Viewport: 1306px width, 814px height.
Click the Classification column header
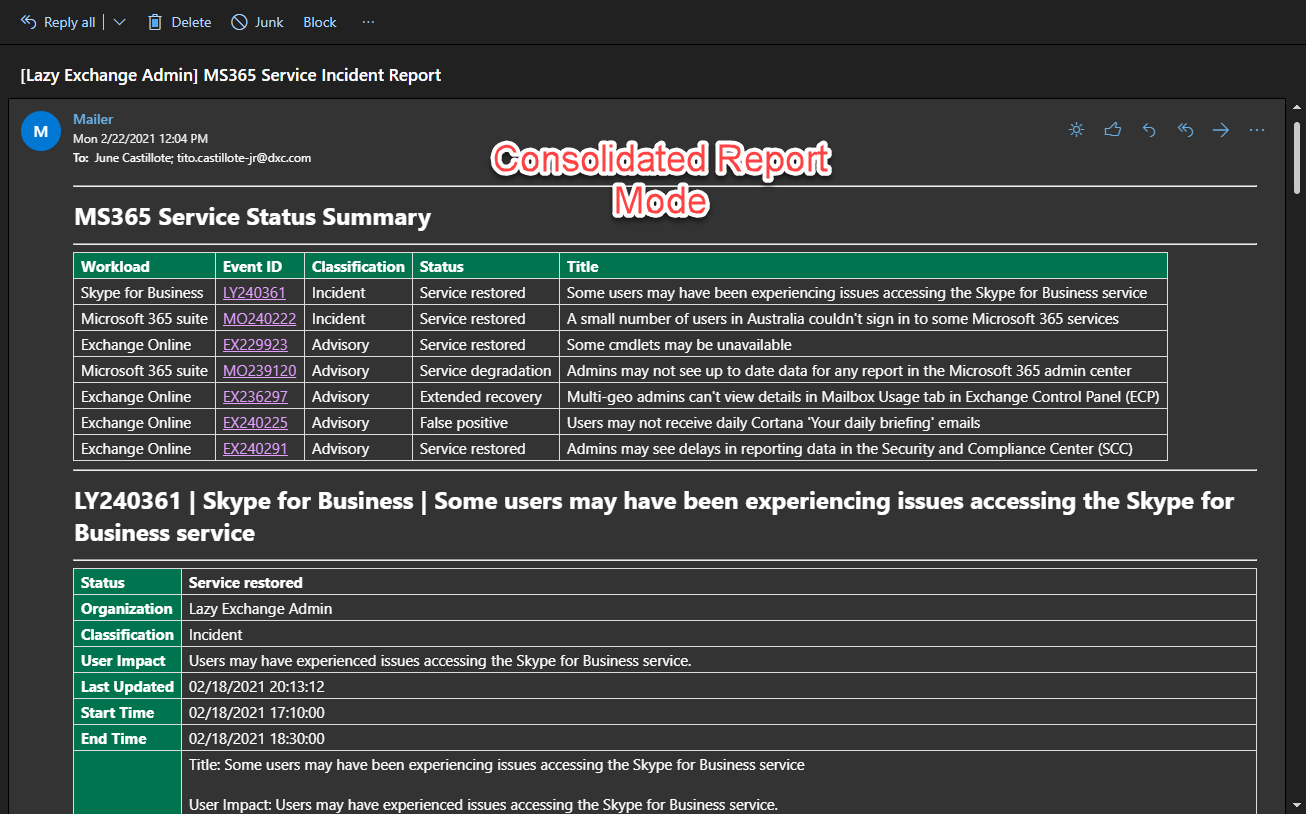[358, 267]
